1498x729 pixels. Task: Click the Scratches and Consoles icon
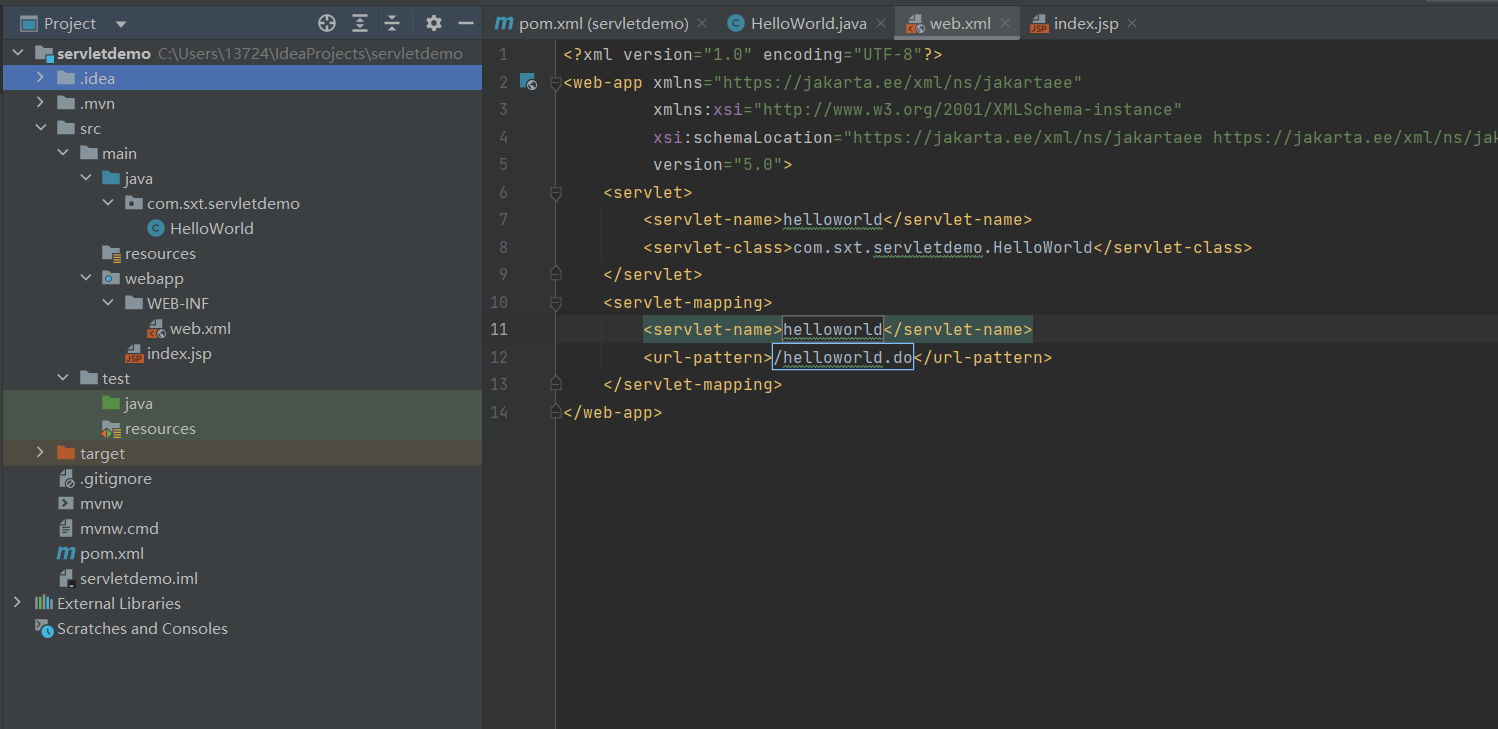click(x=44, y=628)
